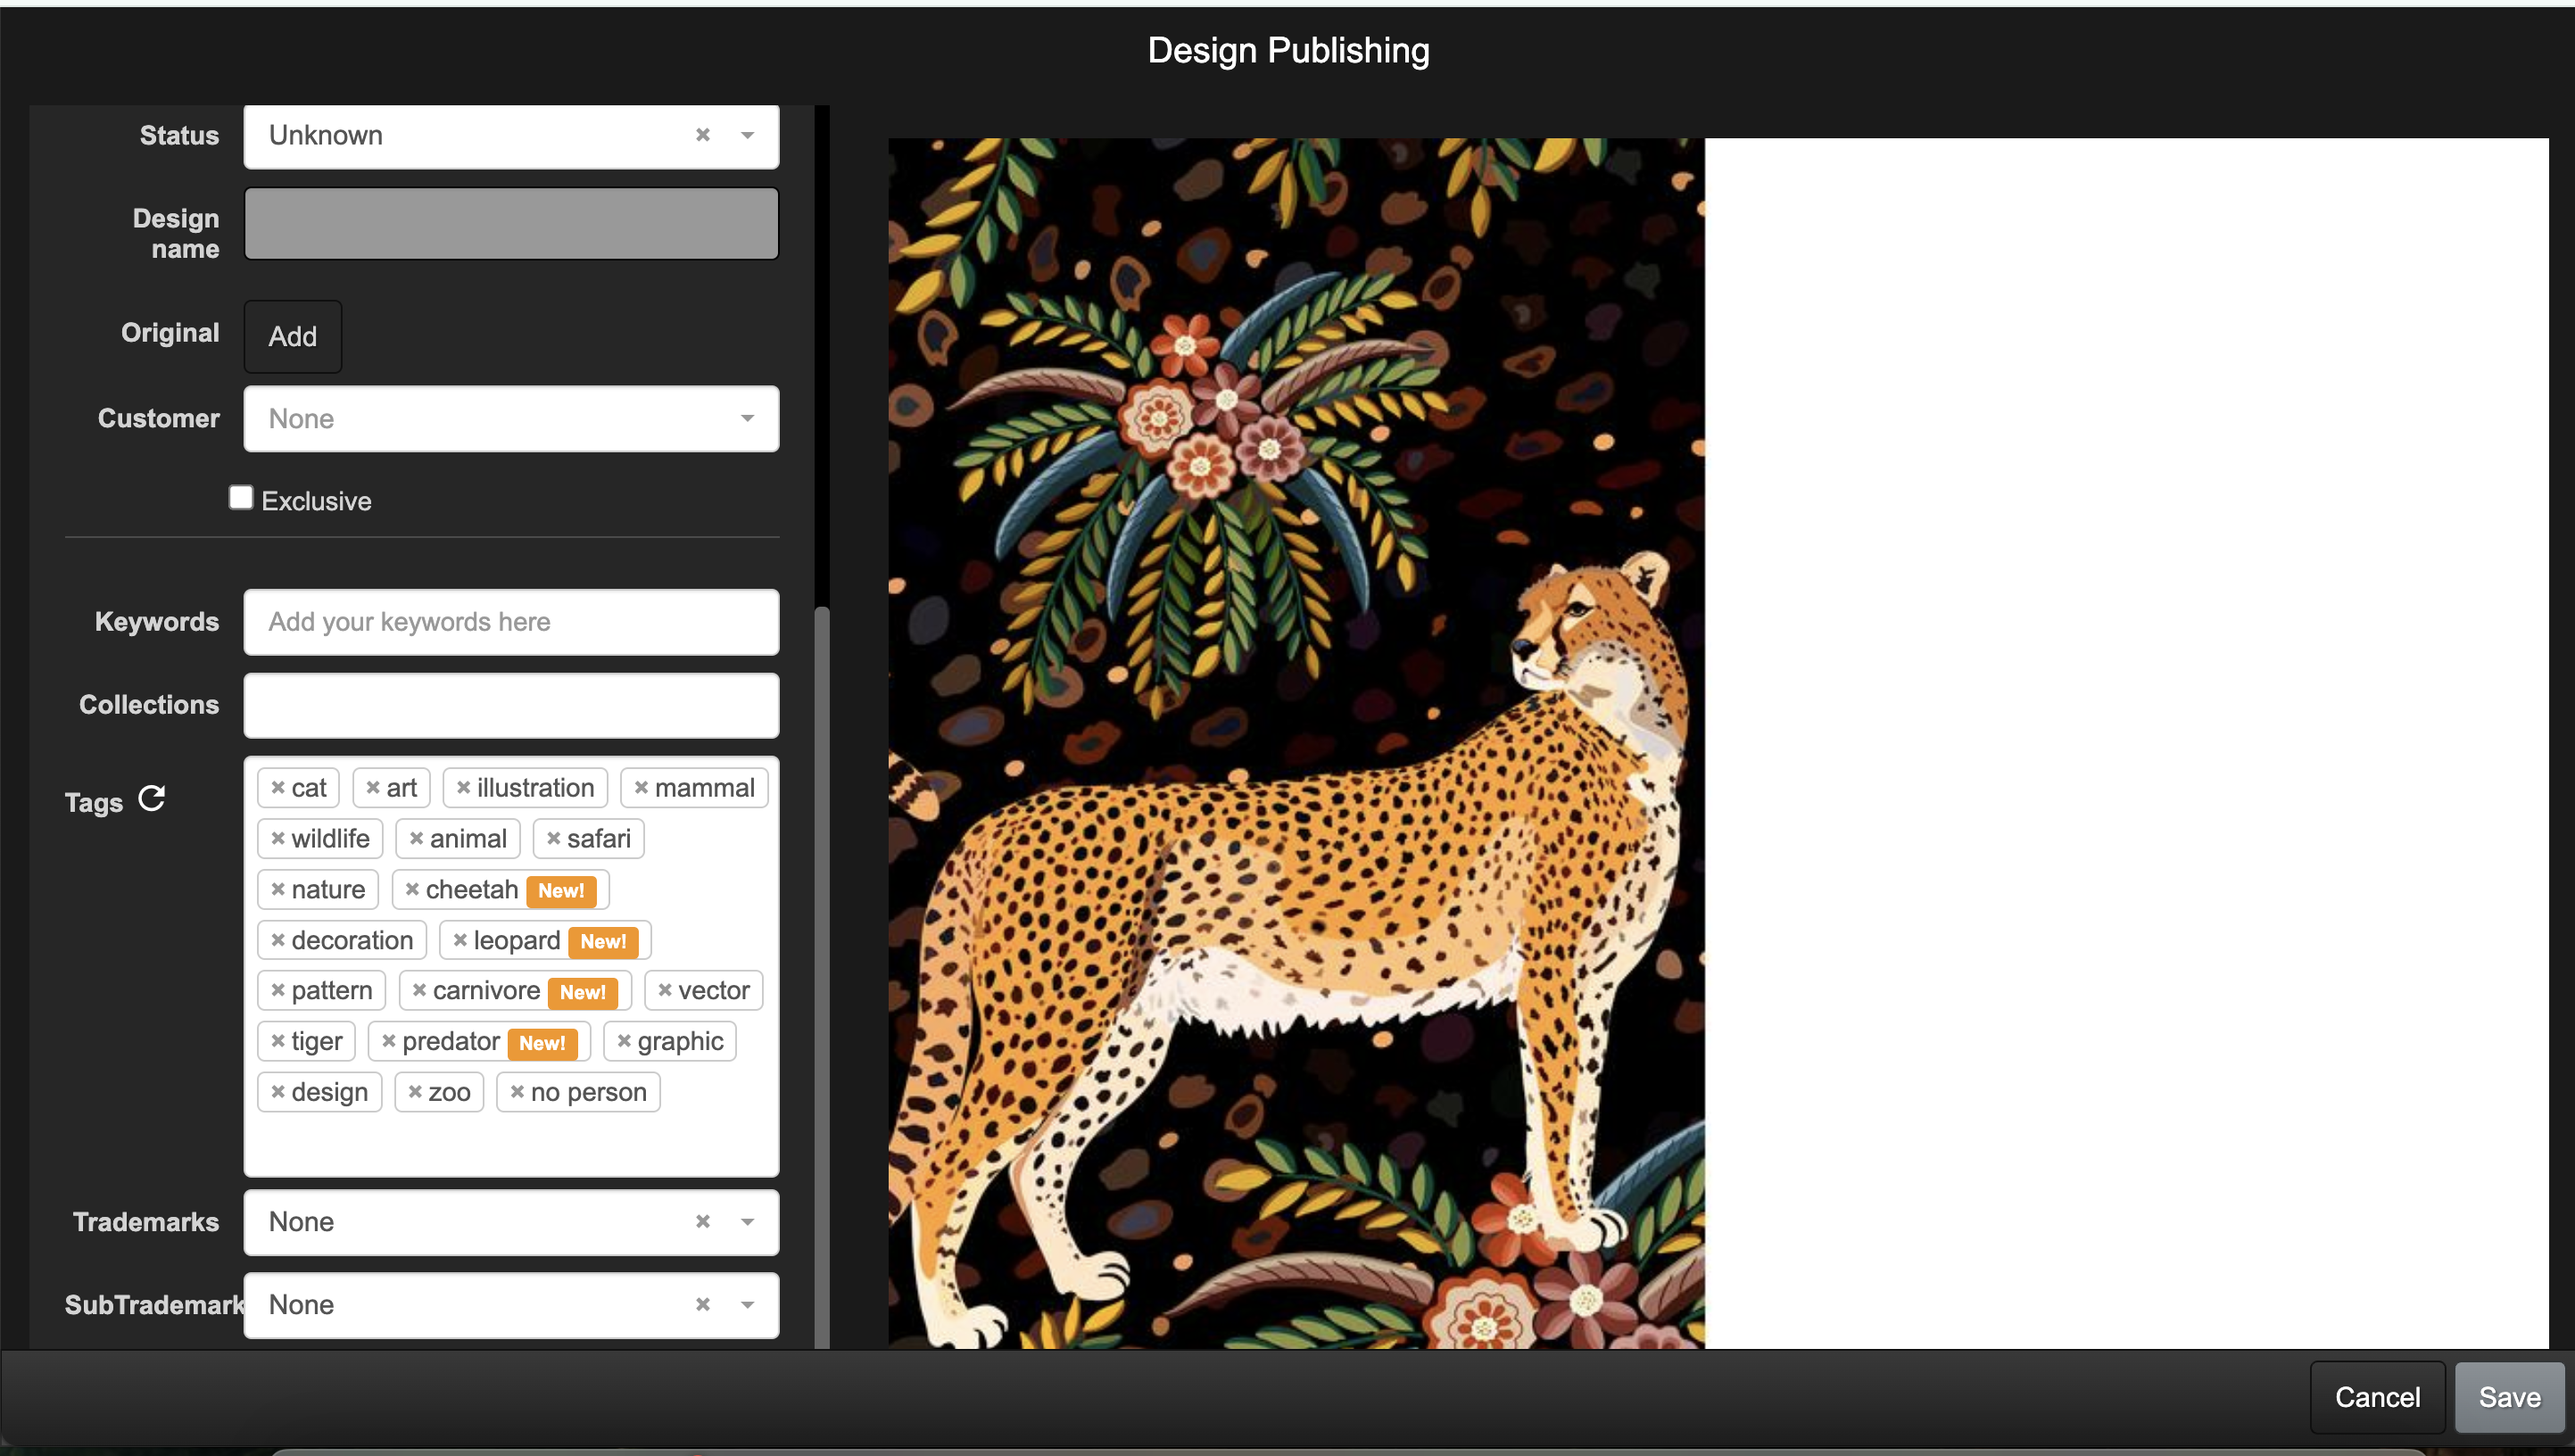Open the Trademarks dropdown arrow
Image resolution: width=2575 pixels, height=1456 pixels.
tap(747, 1222)
